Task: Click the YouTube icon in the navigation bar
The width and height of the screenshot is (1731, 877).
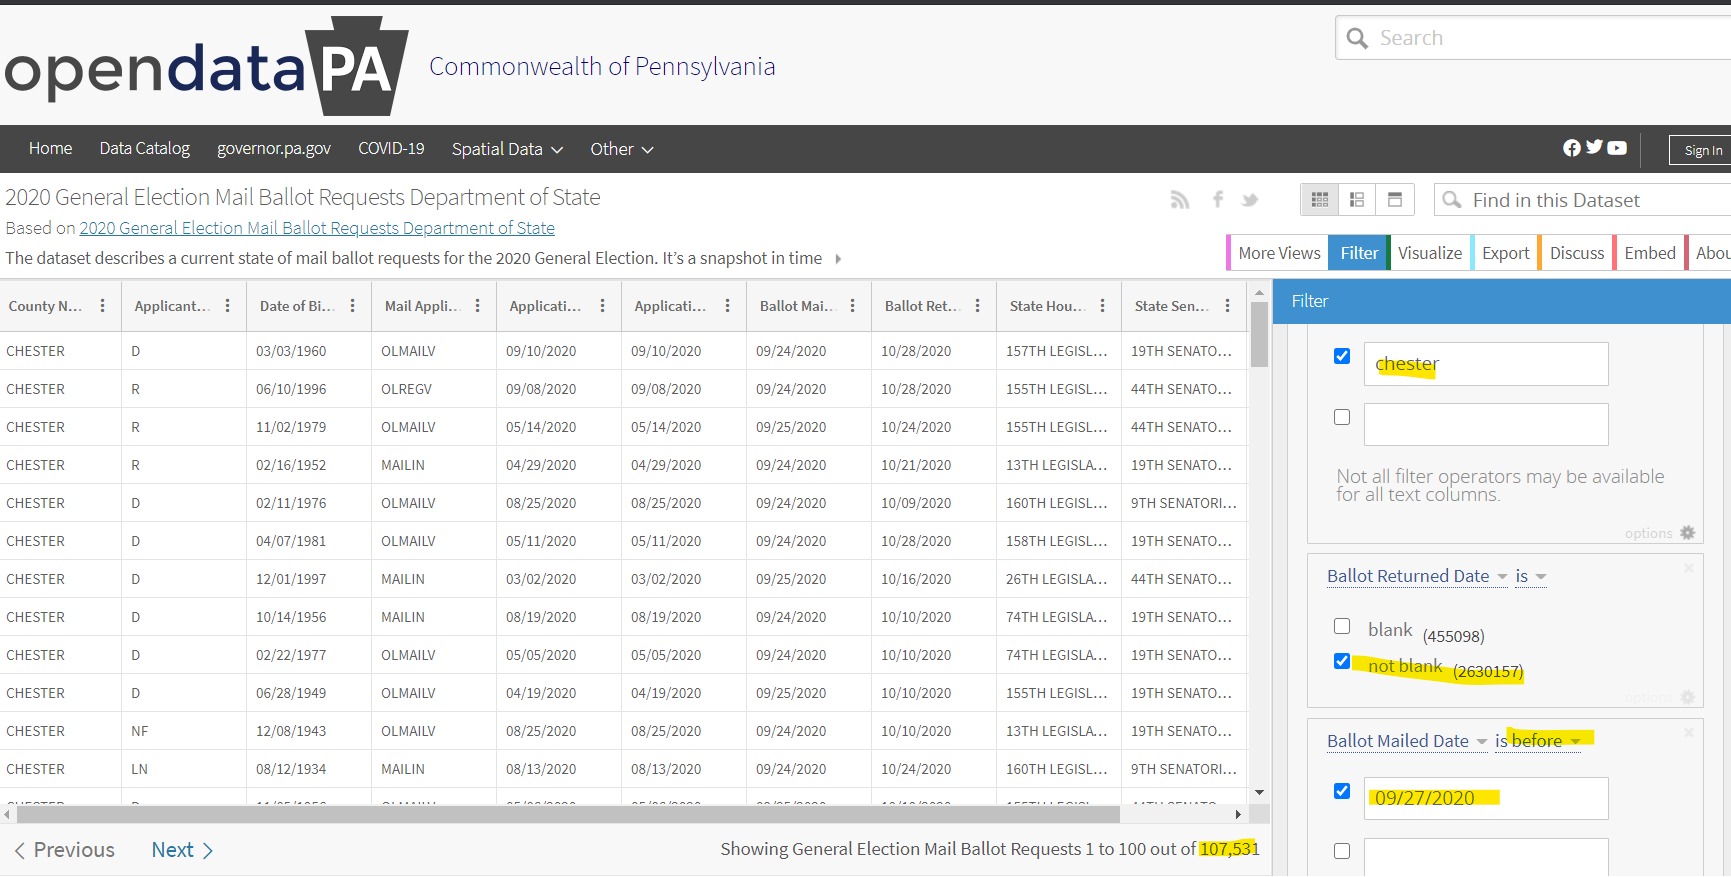Action: pyautogui.click(x=1617, y=148)
